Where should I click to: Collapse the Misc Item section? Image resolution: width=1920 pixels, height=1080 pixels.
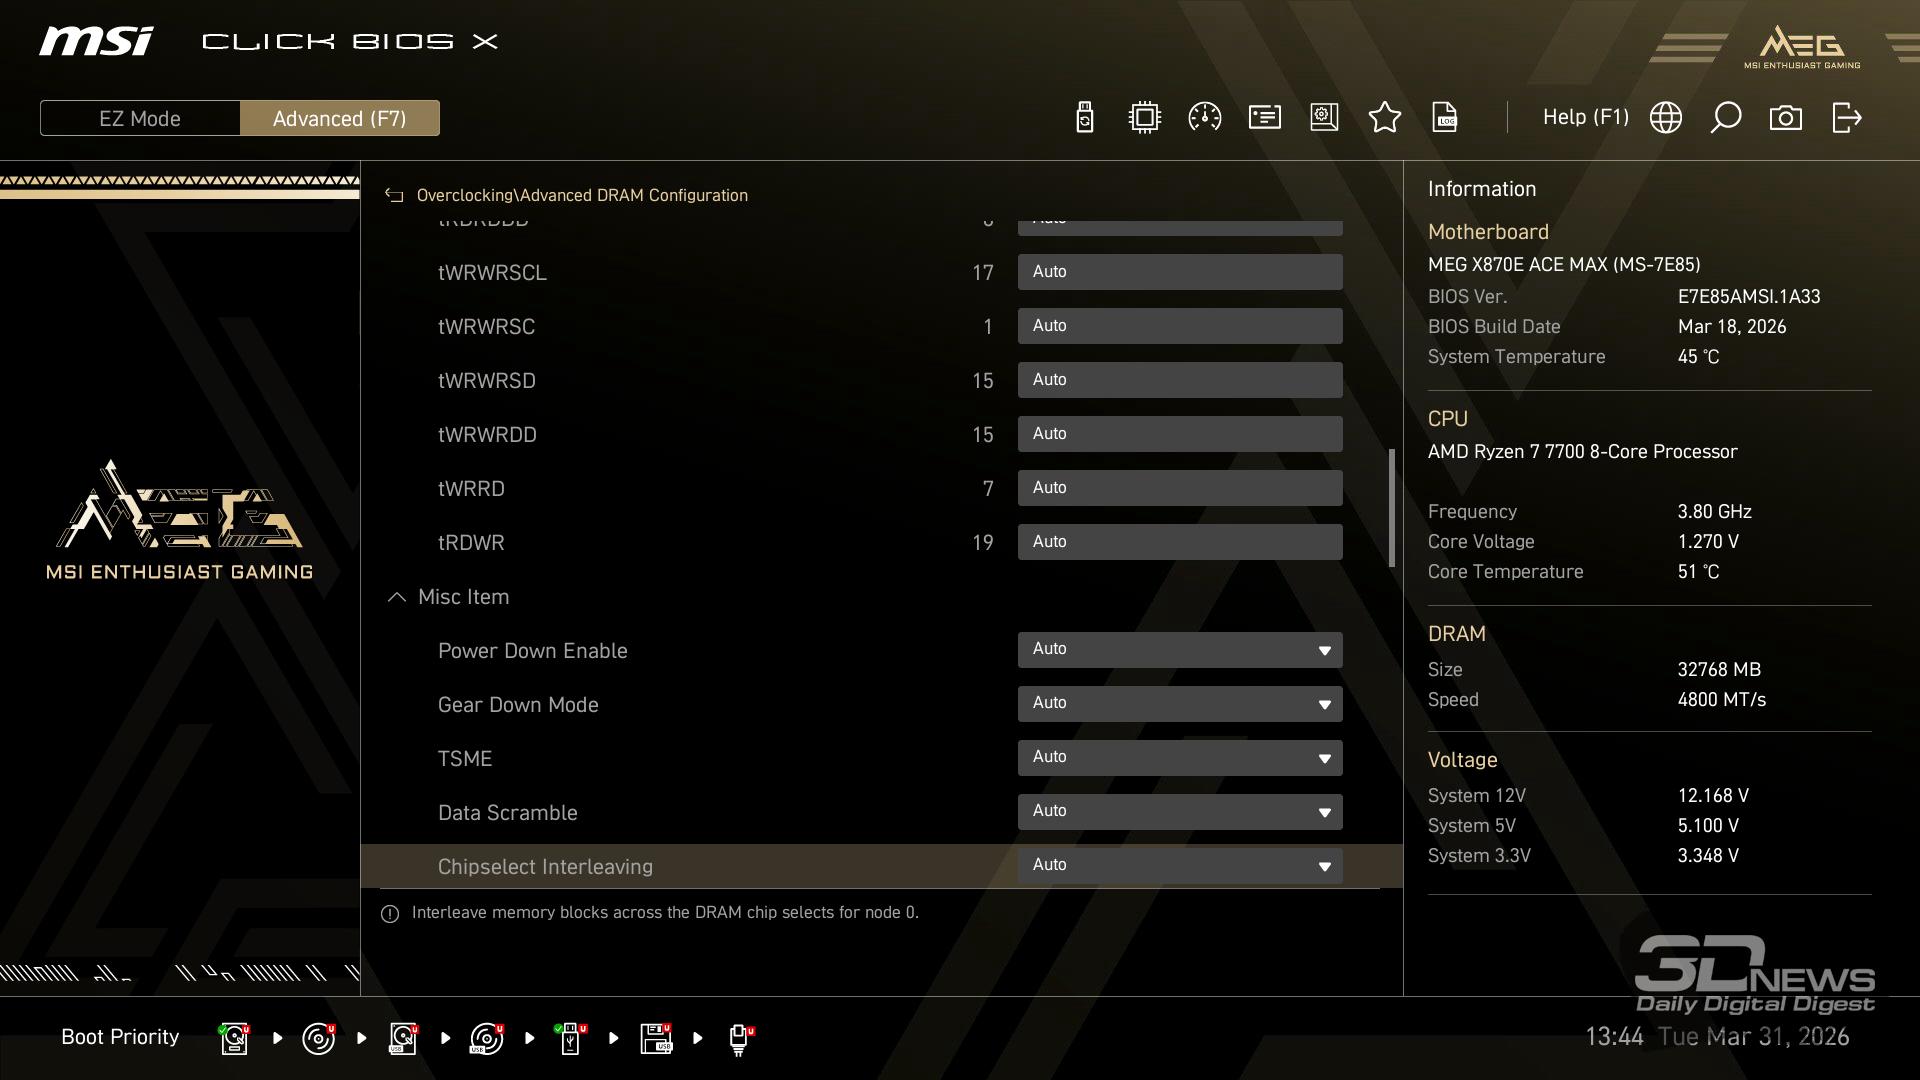point(397,597)
